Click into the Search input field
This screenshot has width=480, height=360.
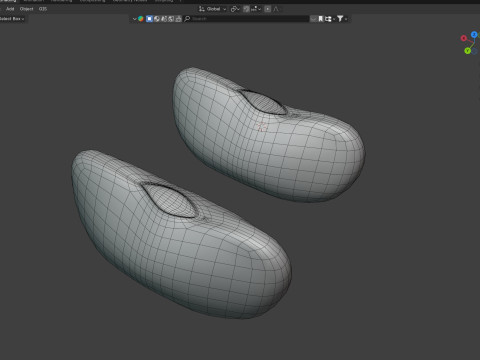coord(250,19)
